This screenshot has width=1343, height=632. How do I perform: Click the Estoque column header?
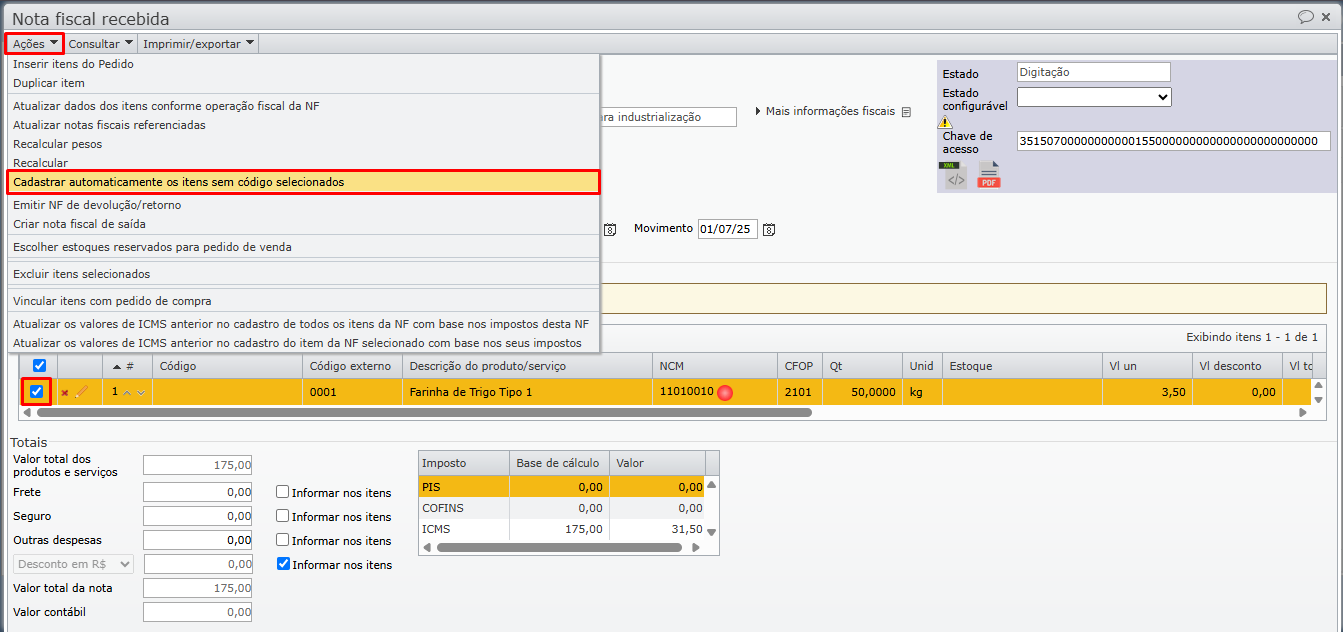(x=1022, y=366)
